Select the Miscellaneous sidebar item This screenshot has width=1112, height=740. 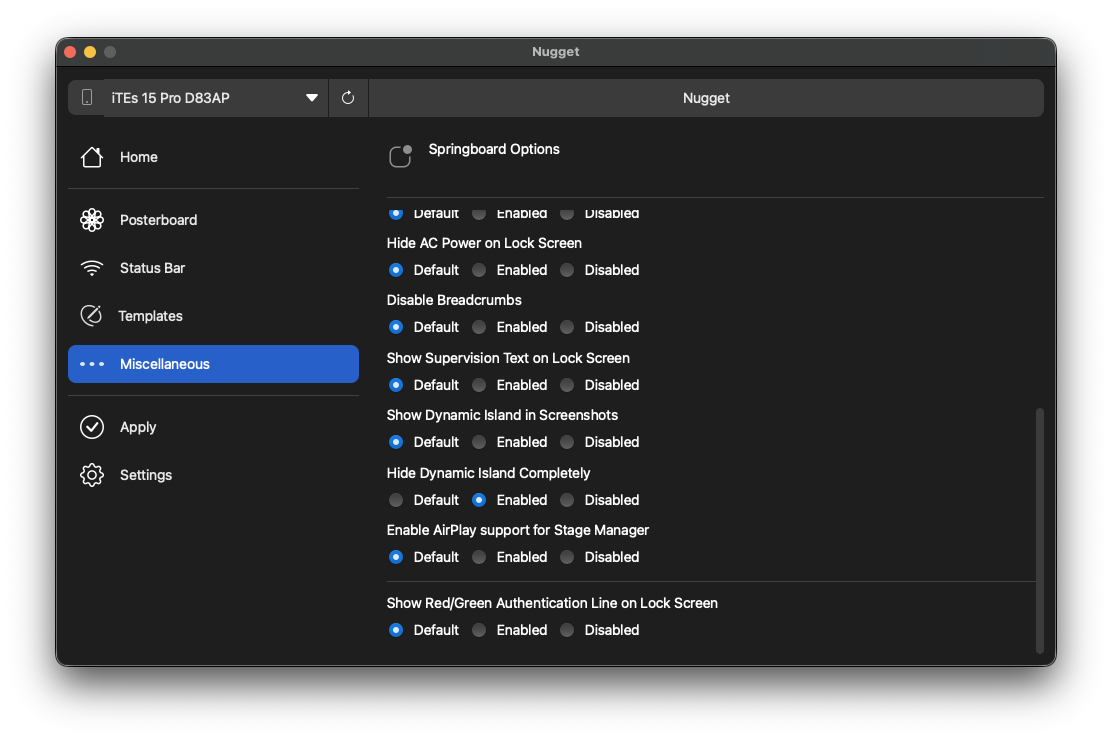click(213, 364)
